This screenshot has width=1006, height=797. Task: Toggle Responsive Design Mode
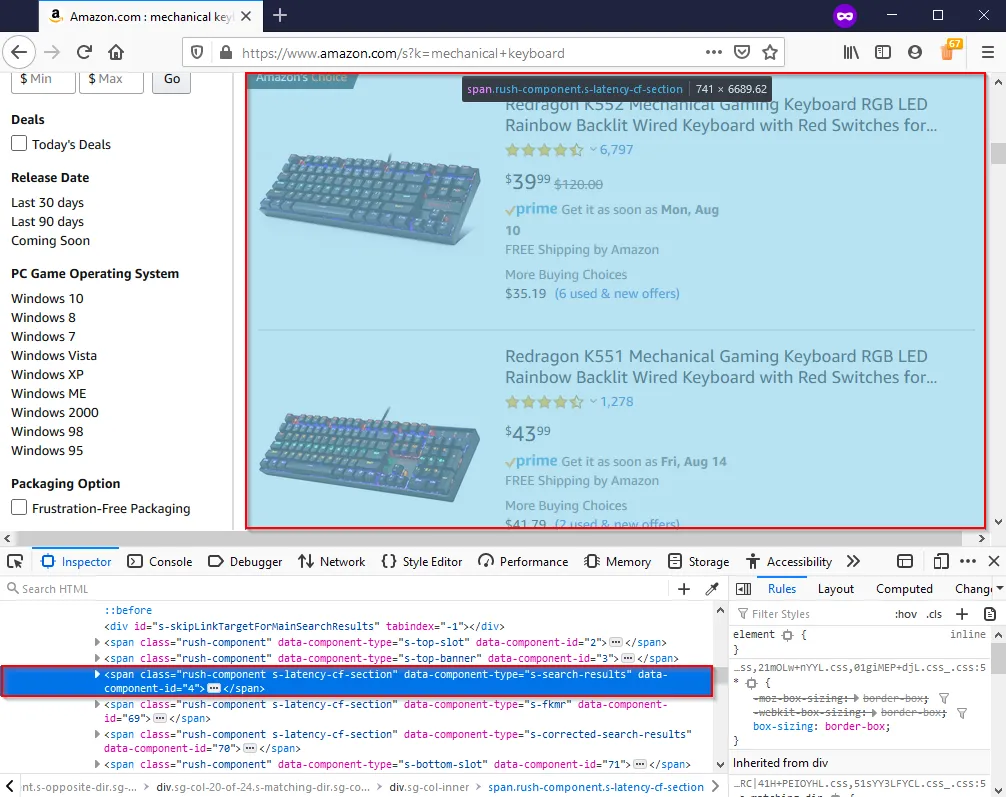point(941,561)
